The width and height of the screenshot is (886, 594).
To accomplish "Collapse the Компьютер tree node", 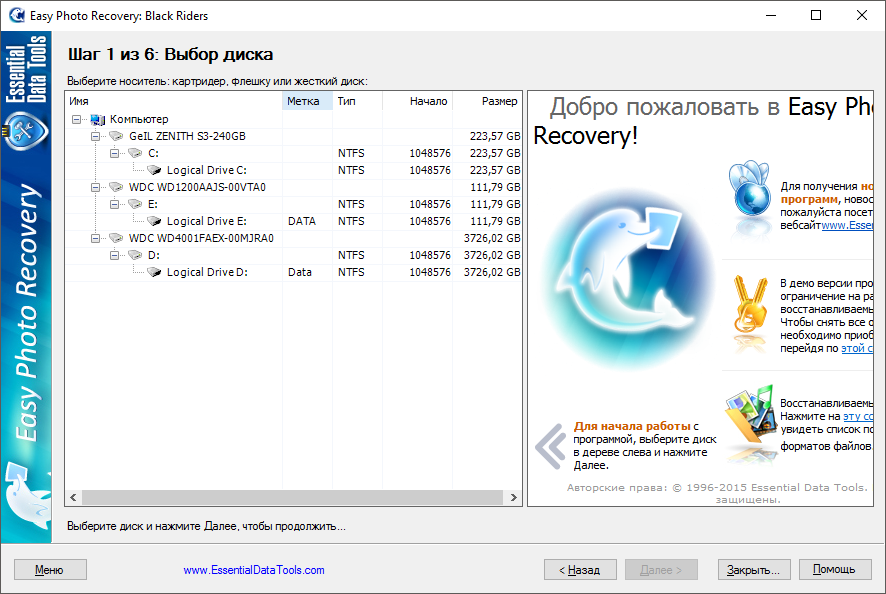I will pyautogui.click(x=76, y=119).
